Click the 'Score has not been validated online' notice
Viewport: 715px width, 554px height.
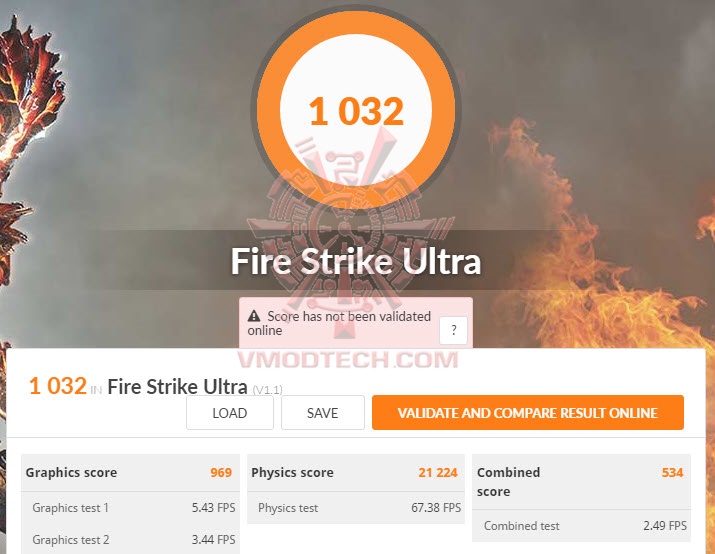tap(339, 323)
